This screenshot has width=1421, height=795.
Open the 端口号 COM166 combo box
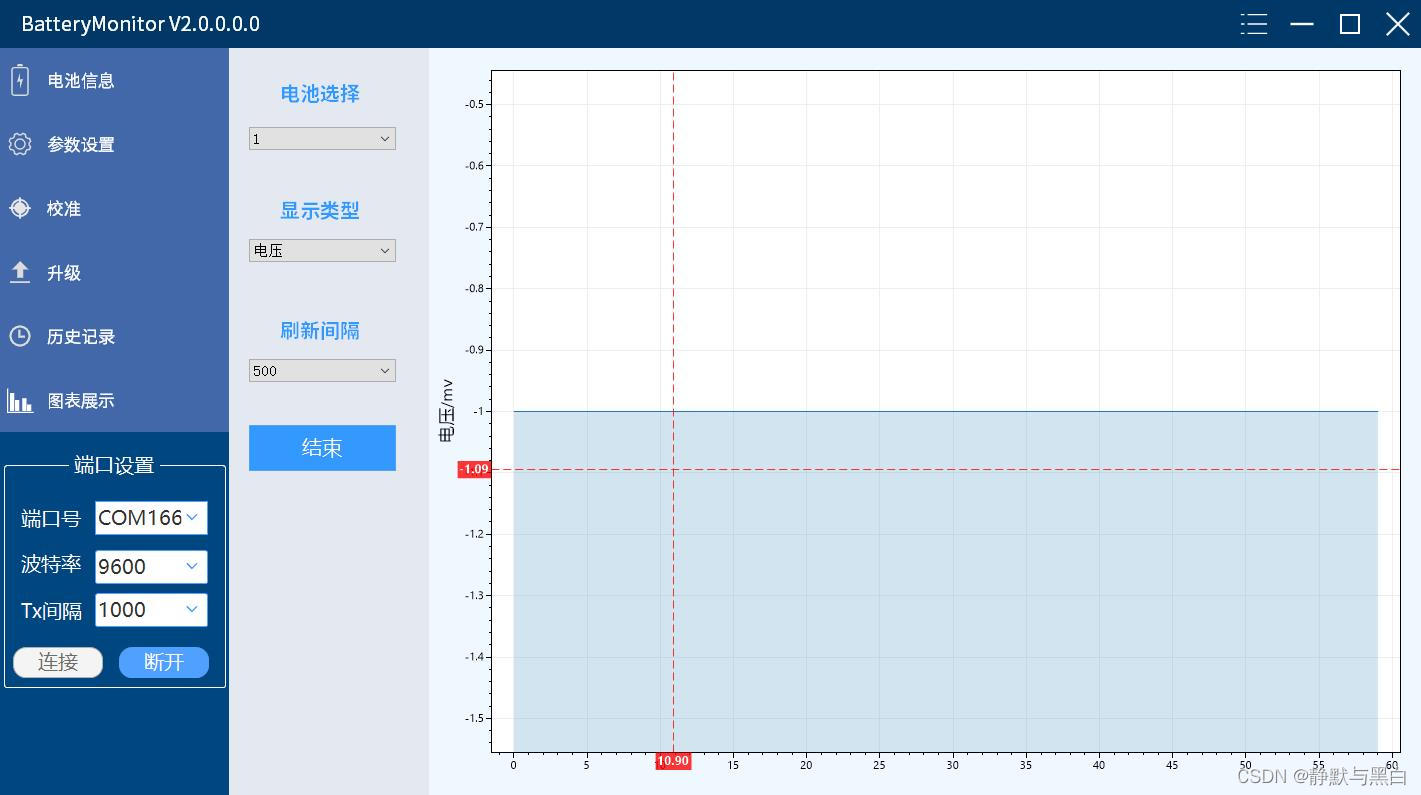[x=151, y=518]
